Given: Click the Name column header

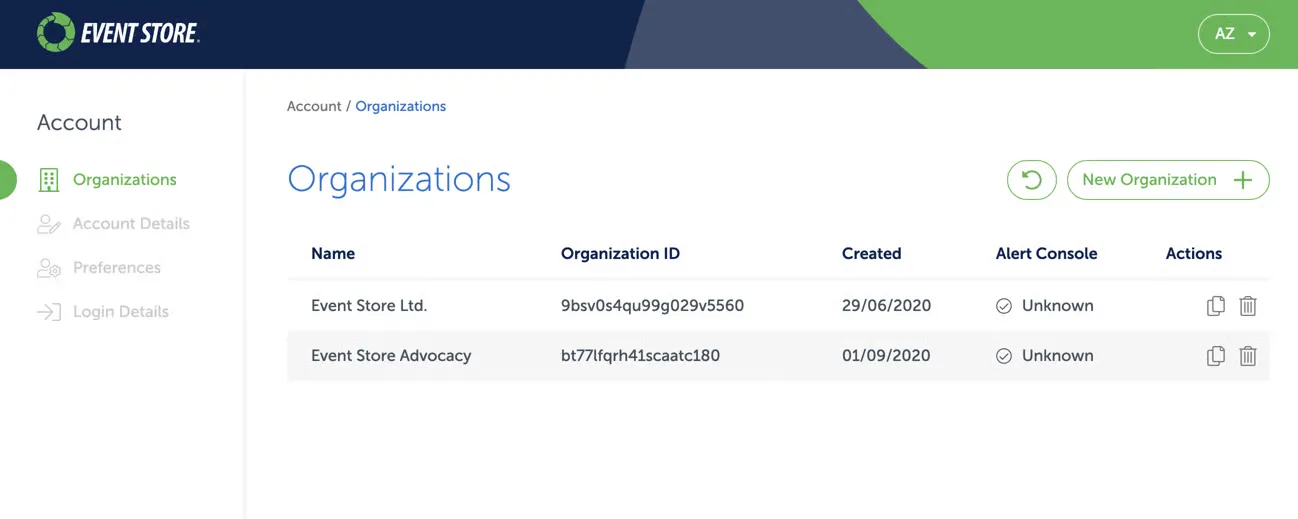Looking at the screenshot, I should tap(333, 254).
